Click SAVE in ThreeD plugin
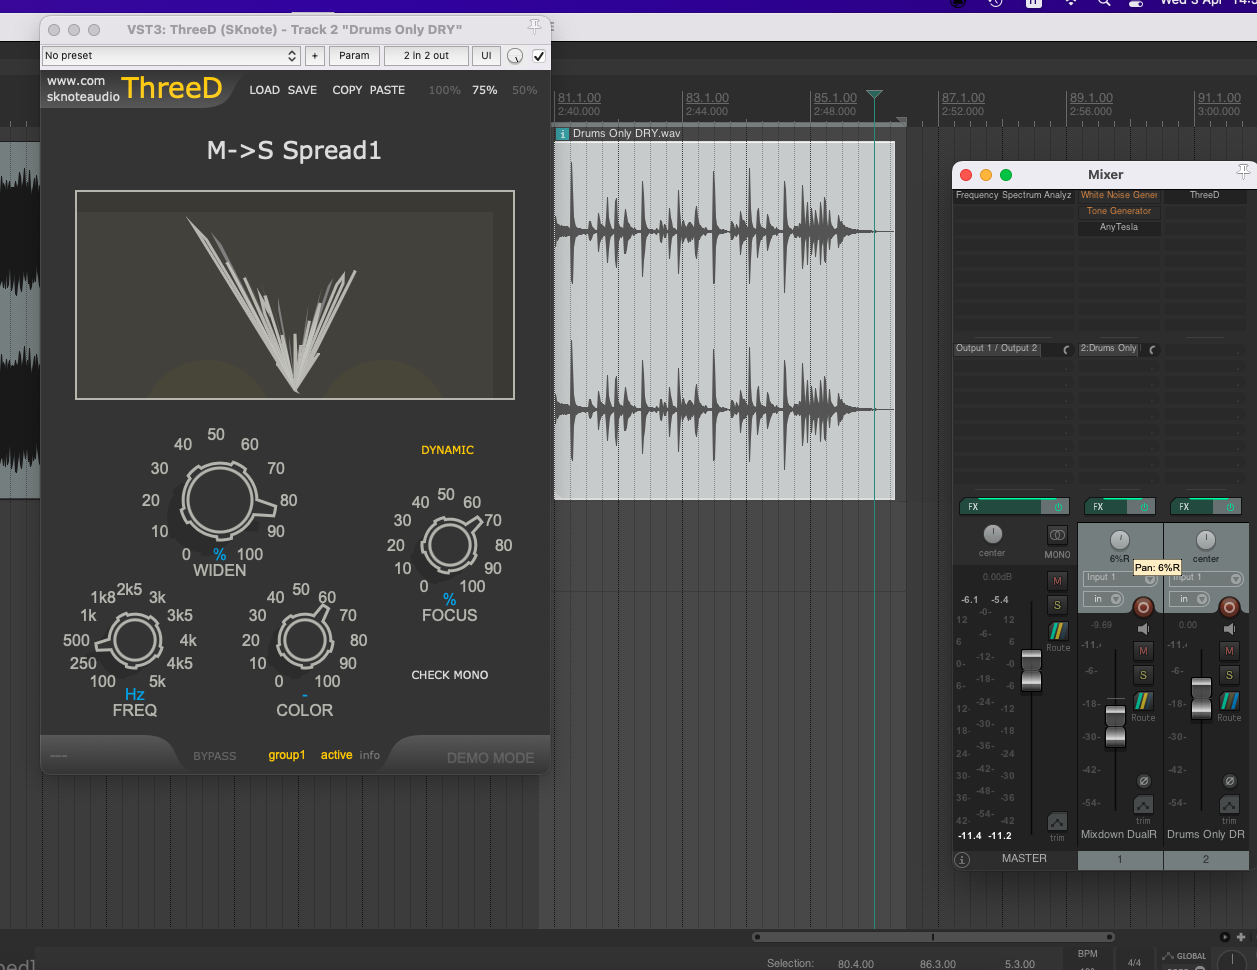 pyautogui.click(x=302, y=90)
